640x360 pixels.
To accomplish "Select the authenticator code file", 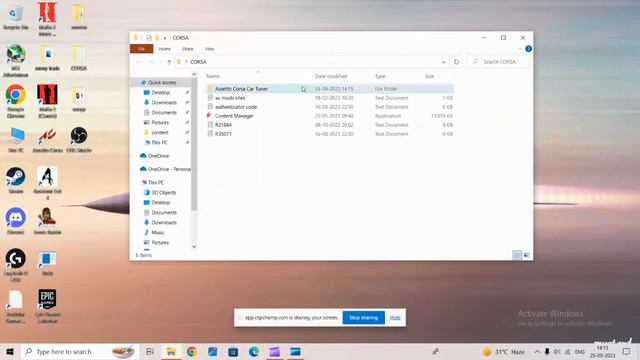I will [x=236, y=107].
